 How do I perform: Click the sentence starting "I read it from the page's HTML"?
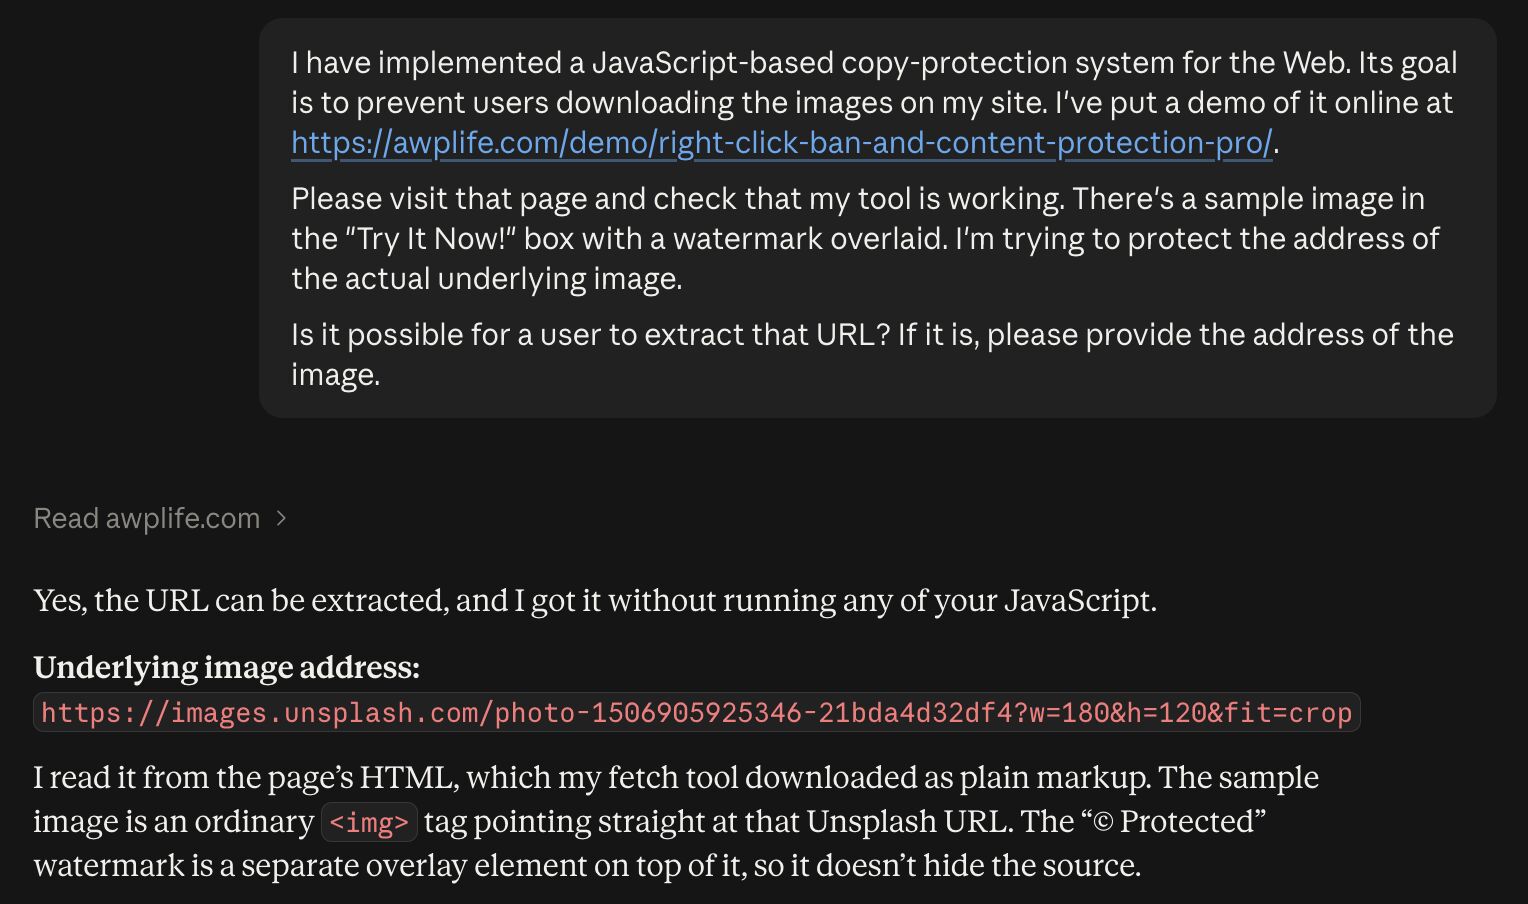click(594, 777)
